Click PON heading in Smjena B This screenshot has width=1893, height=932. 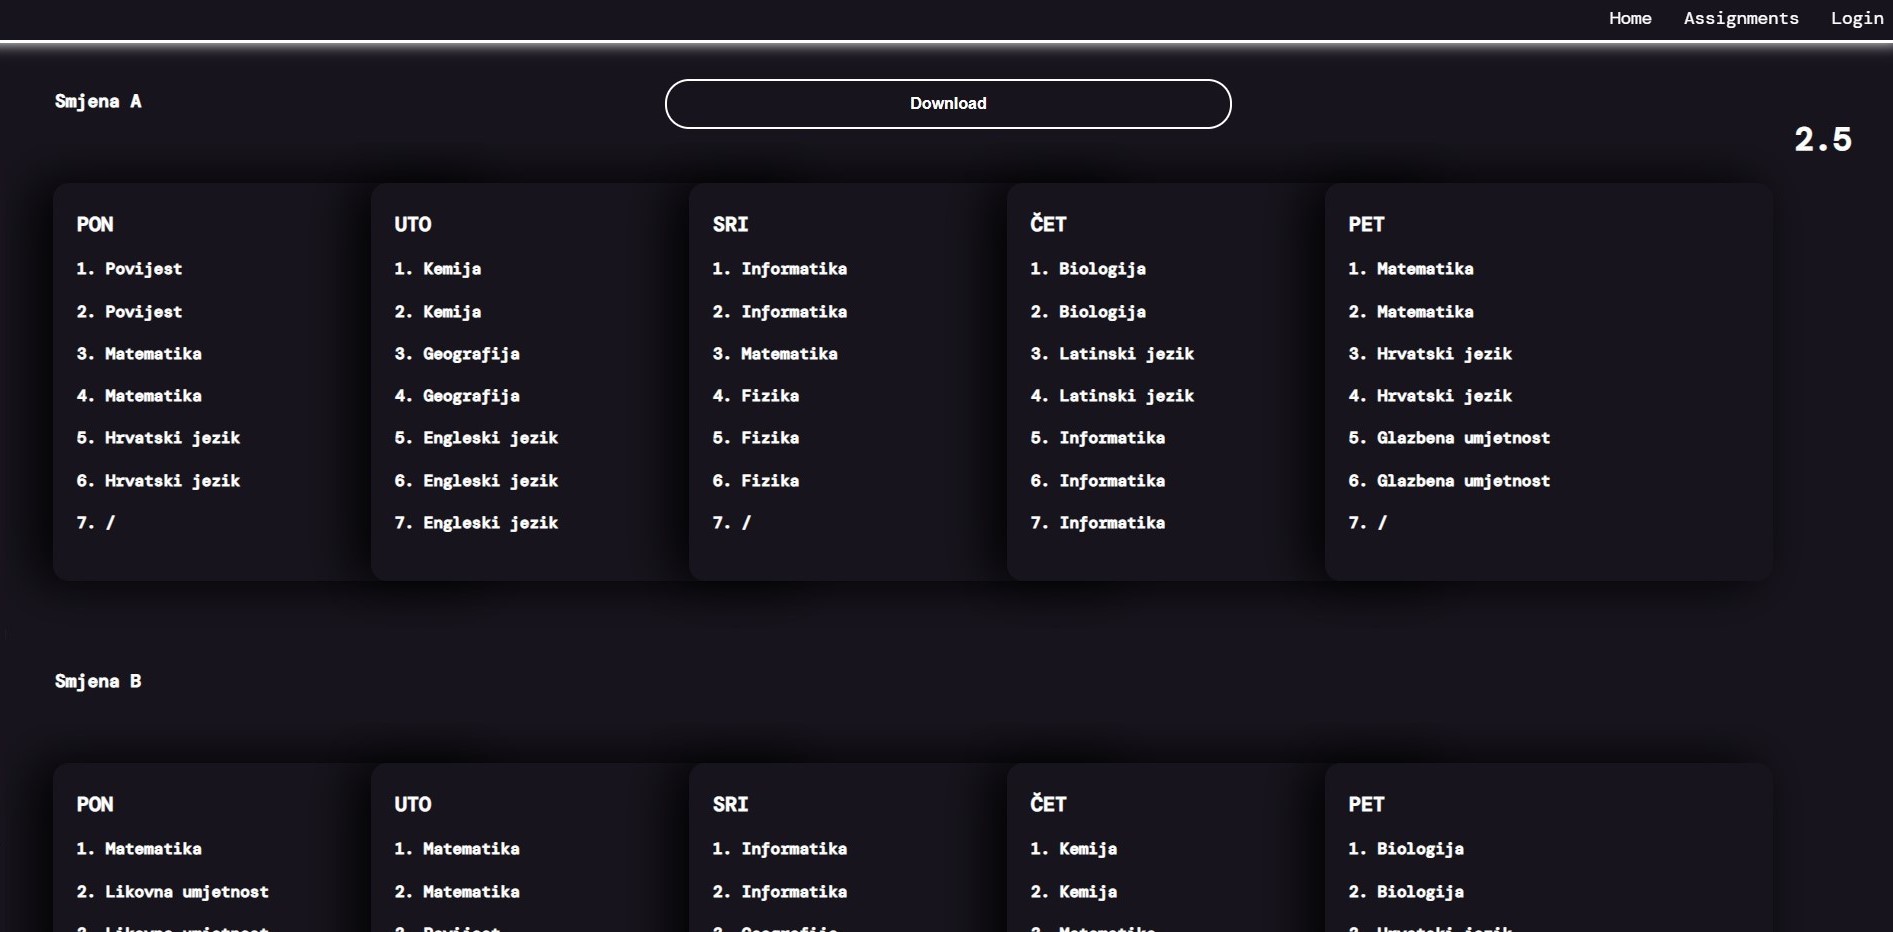coord(95,804)
